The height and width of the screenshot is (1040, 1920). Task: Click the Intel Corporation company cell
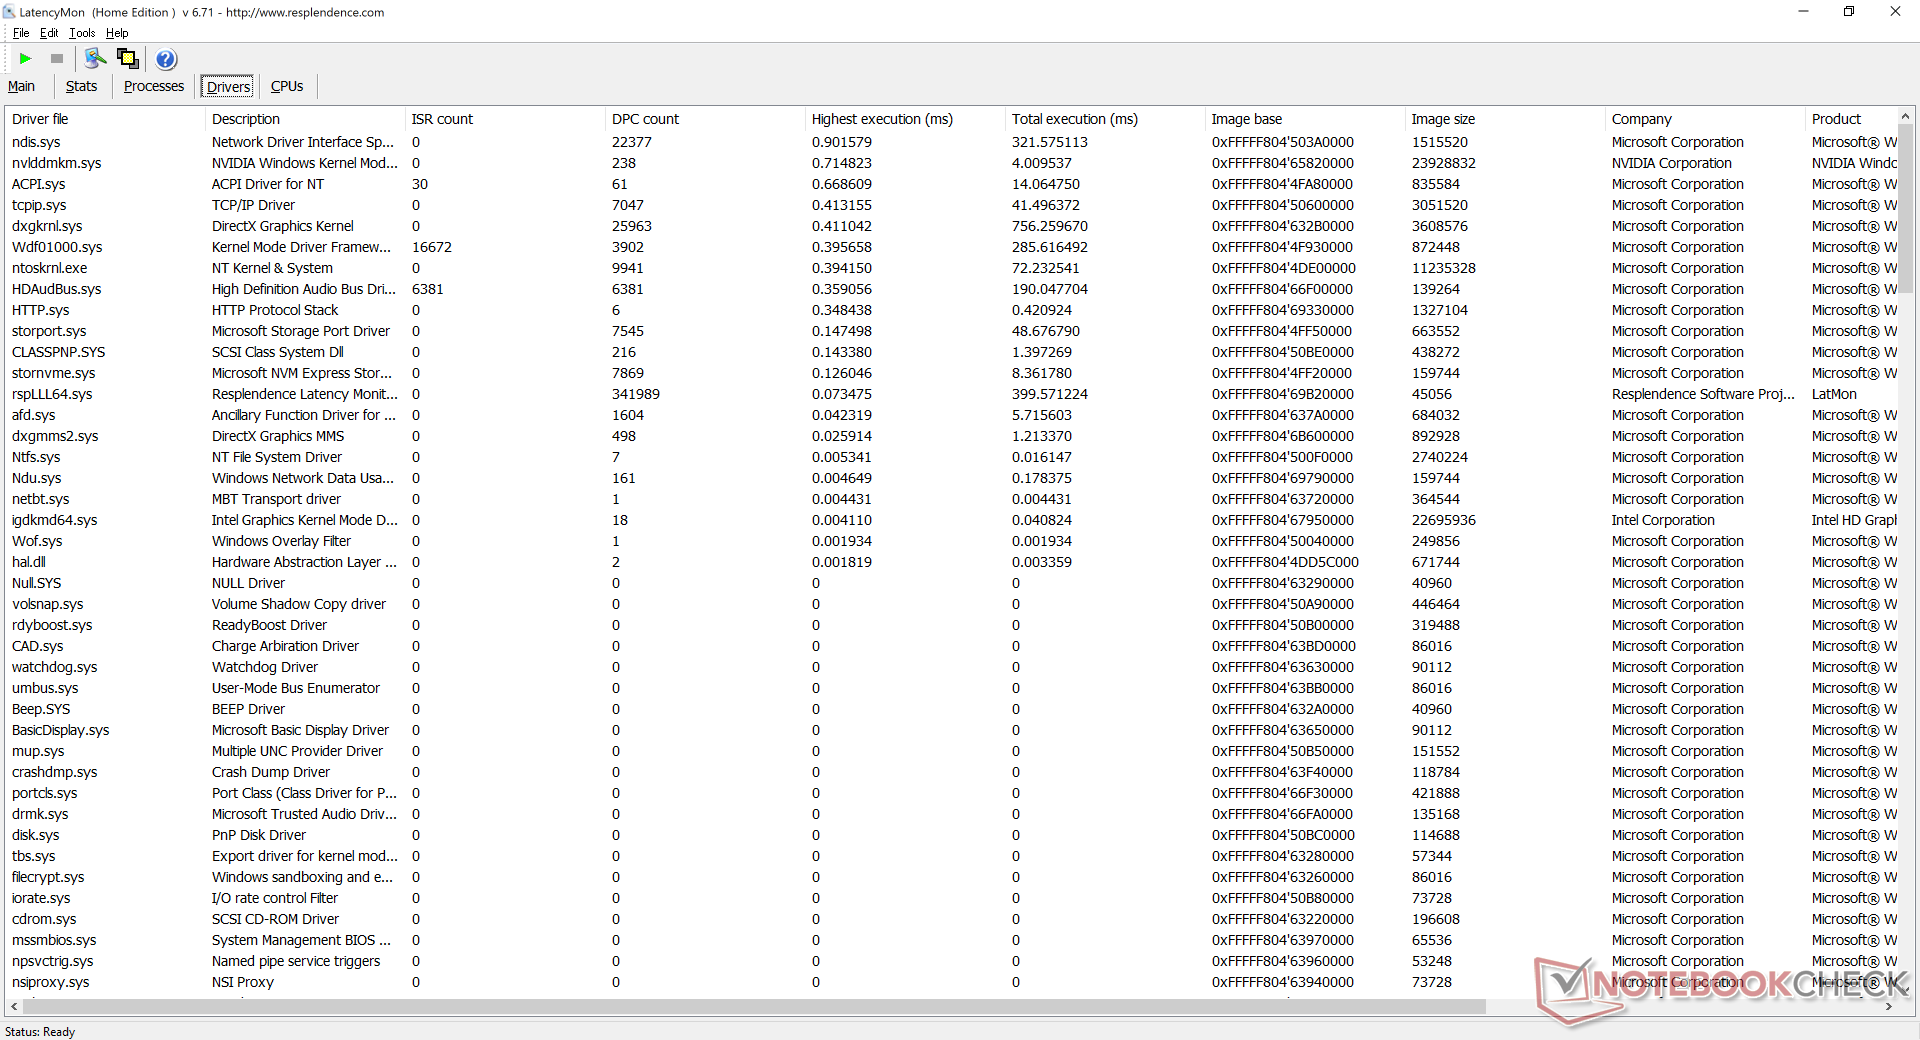click(x=1663, y=520)
